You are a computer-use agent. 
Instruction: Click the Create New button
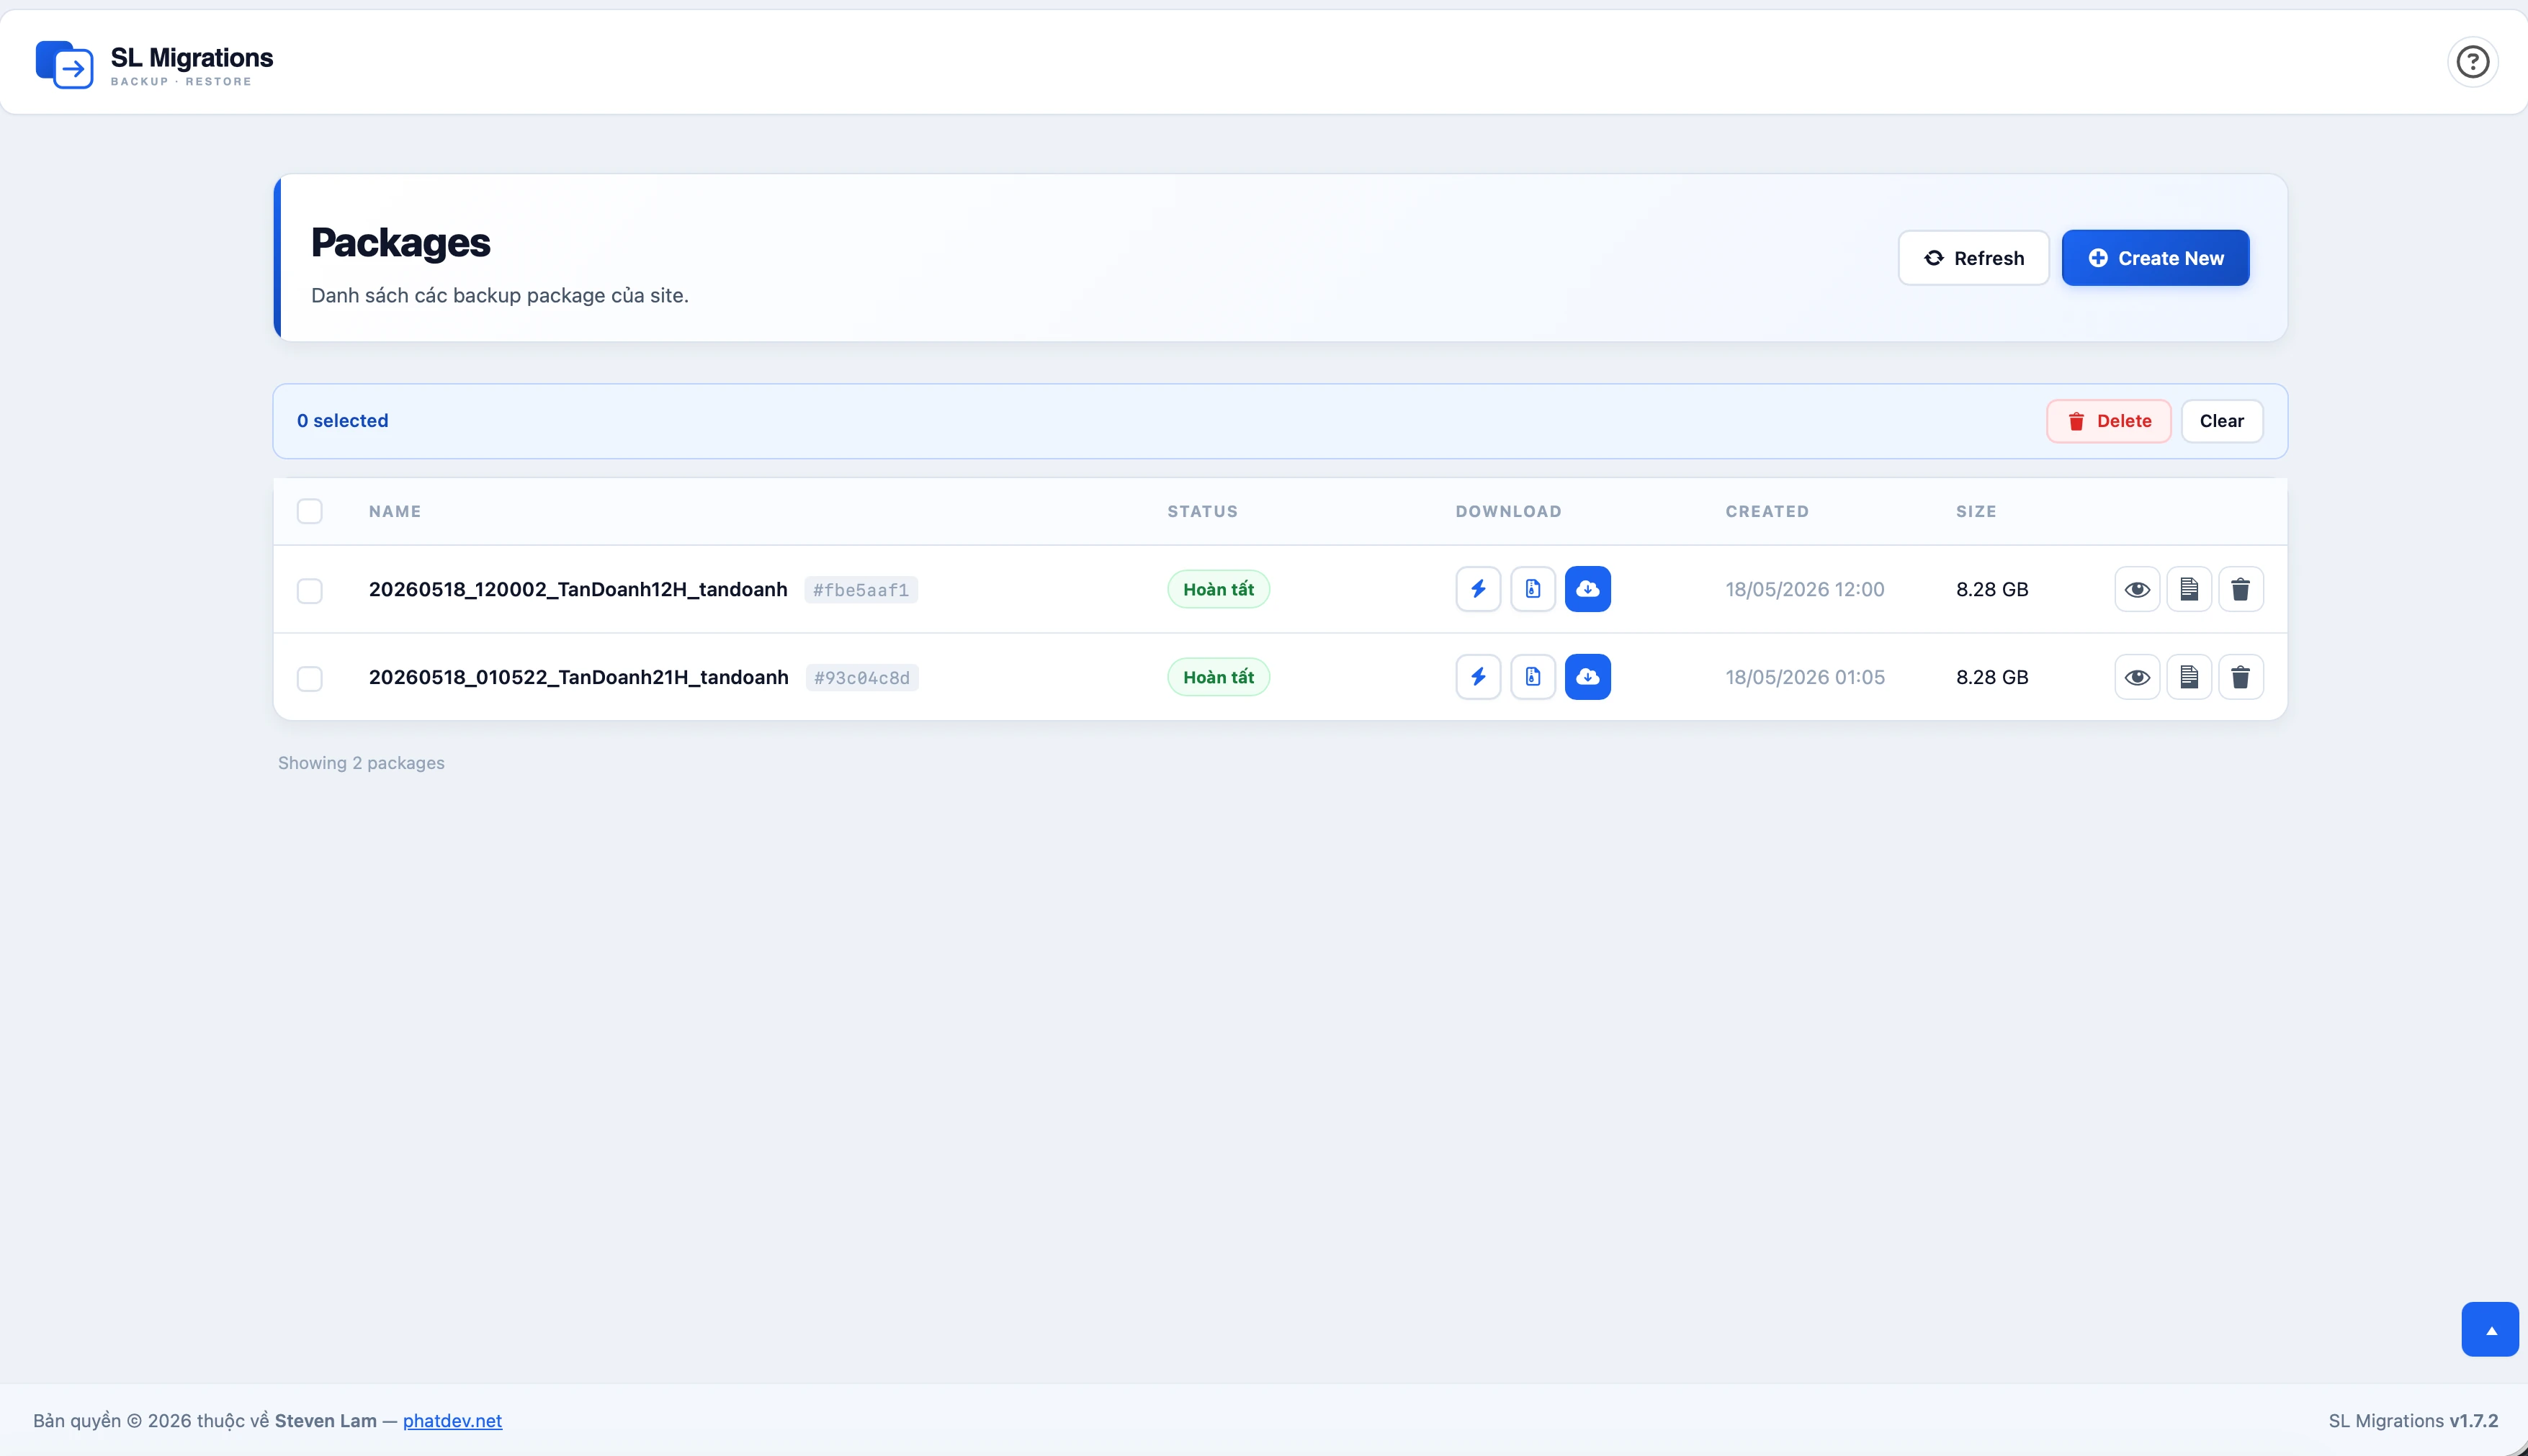pos(2155,258)
